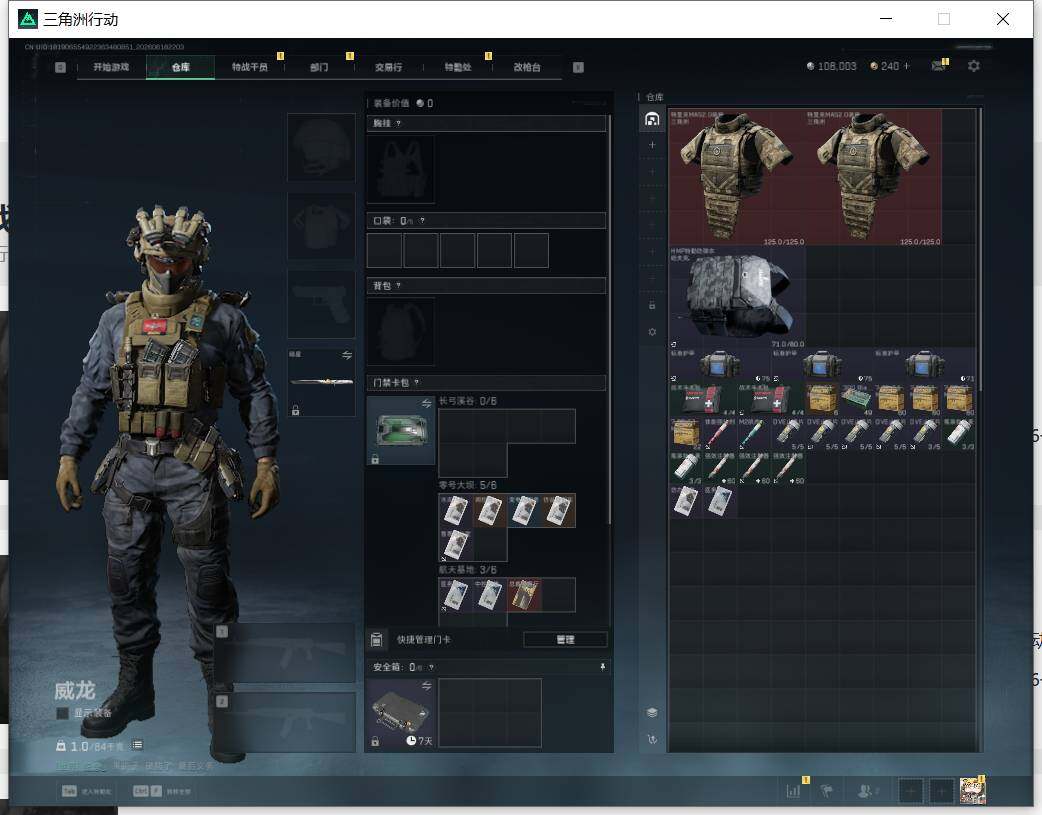The height and width of the screenshot is (815, 1042).
Task: Open the 开始游戏 tab
Action: 111,67
